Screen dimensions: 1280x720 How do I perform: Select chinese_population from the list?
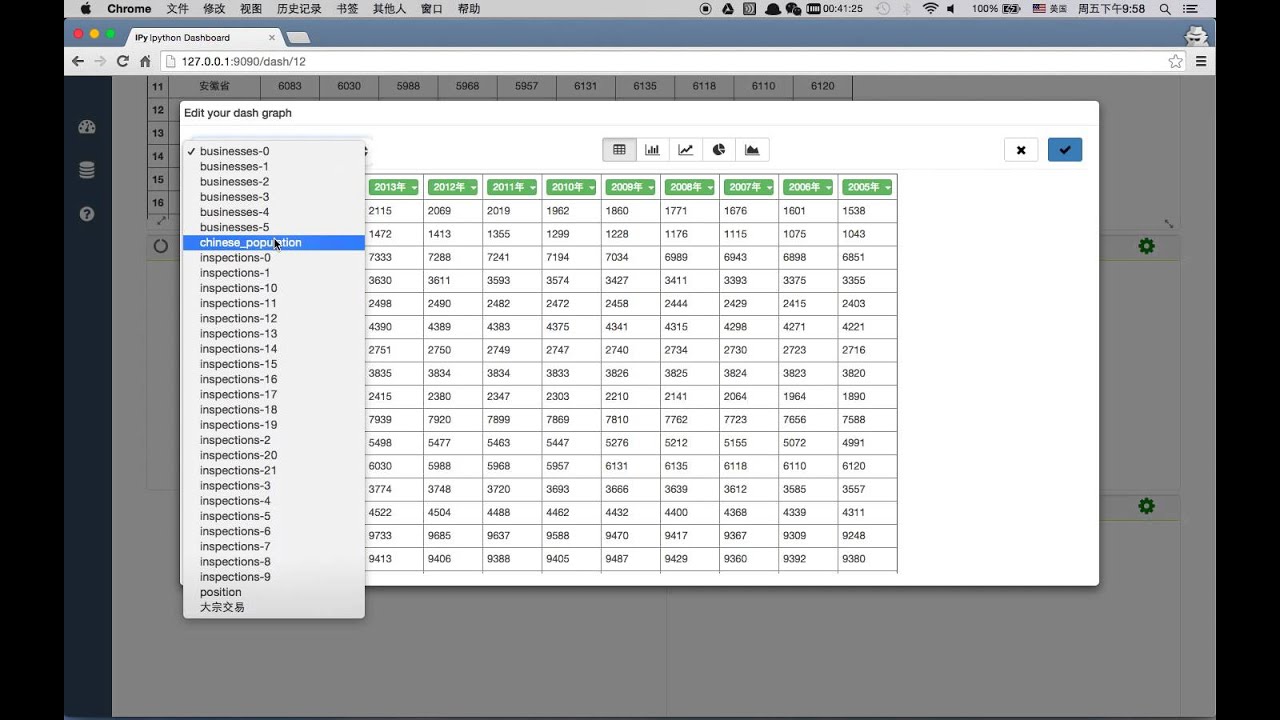(274, 242)
